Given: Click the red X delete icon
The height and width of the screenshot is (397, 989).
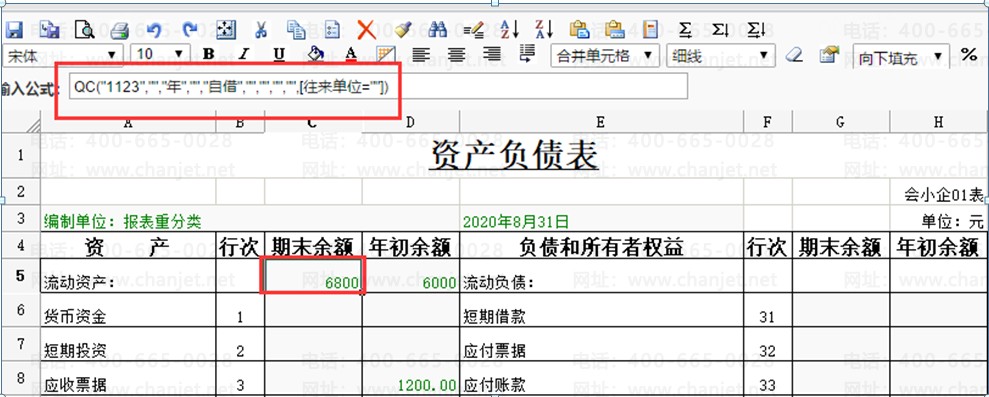Looking at the screenshot, I should pos(366,29).
